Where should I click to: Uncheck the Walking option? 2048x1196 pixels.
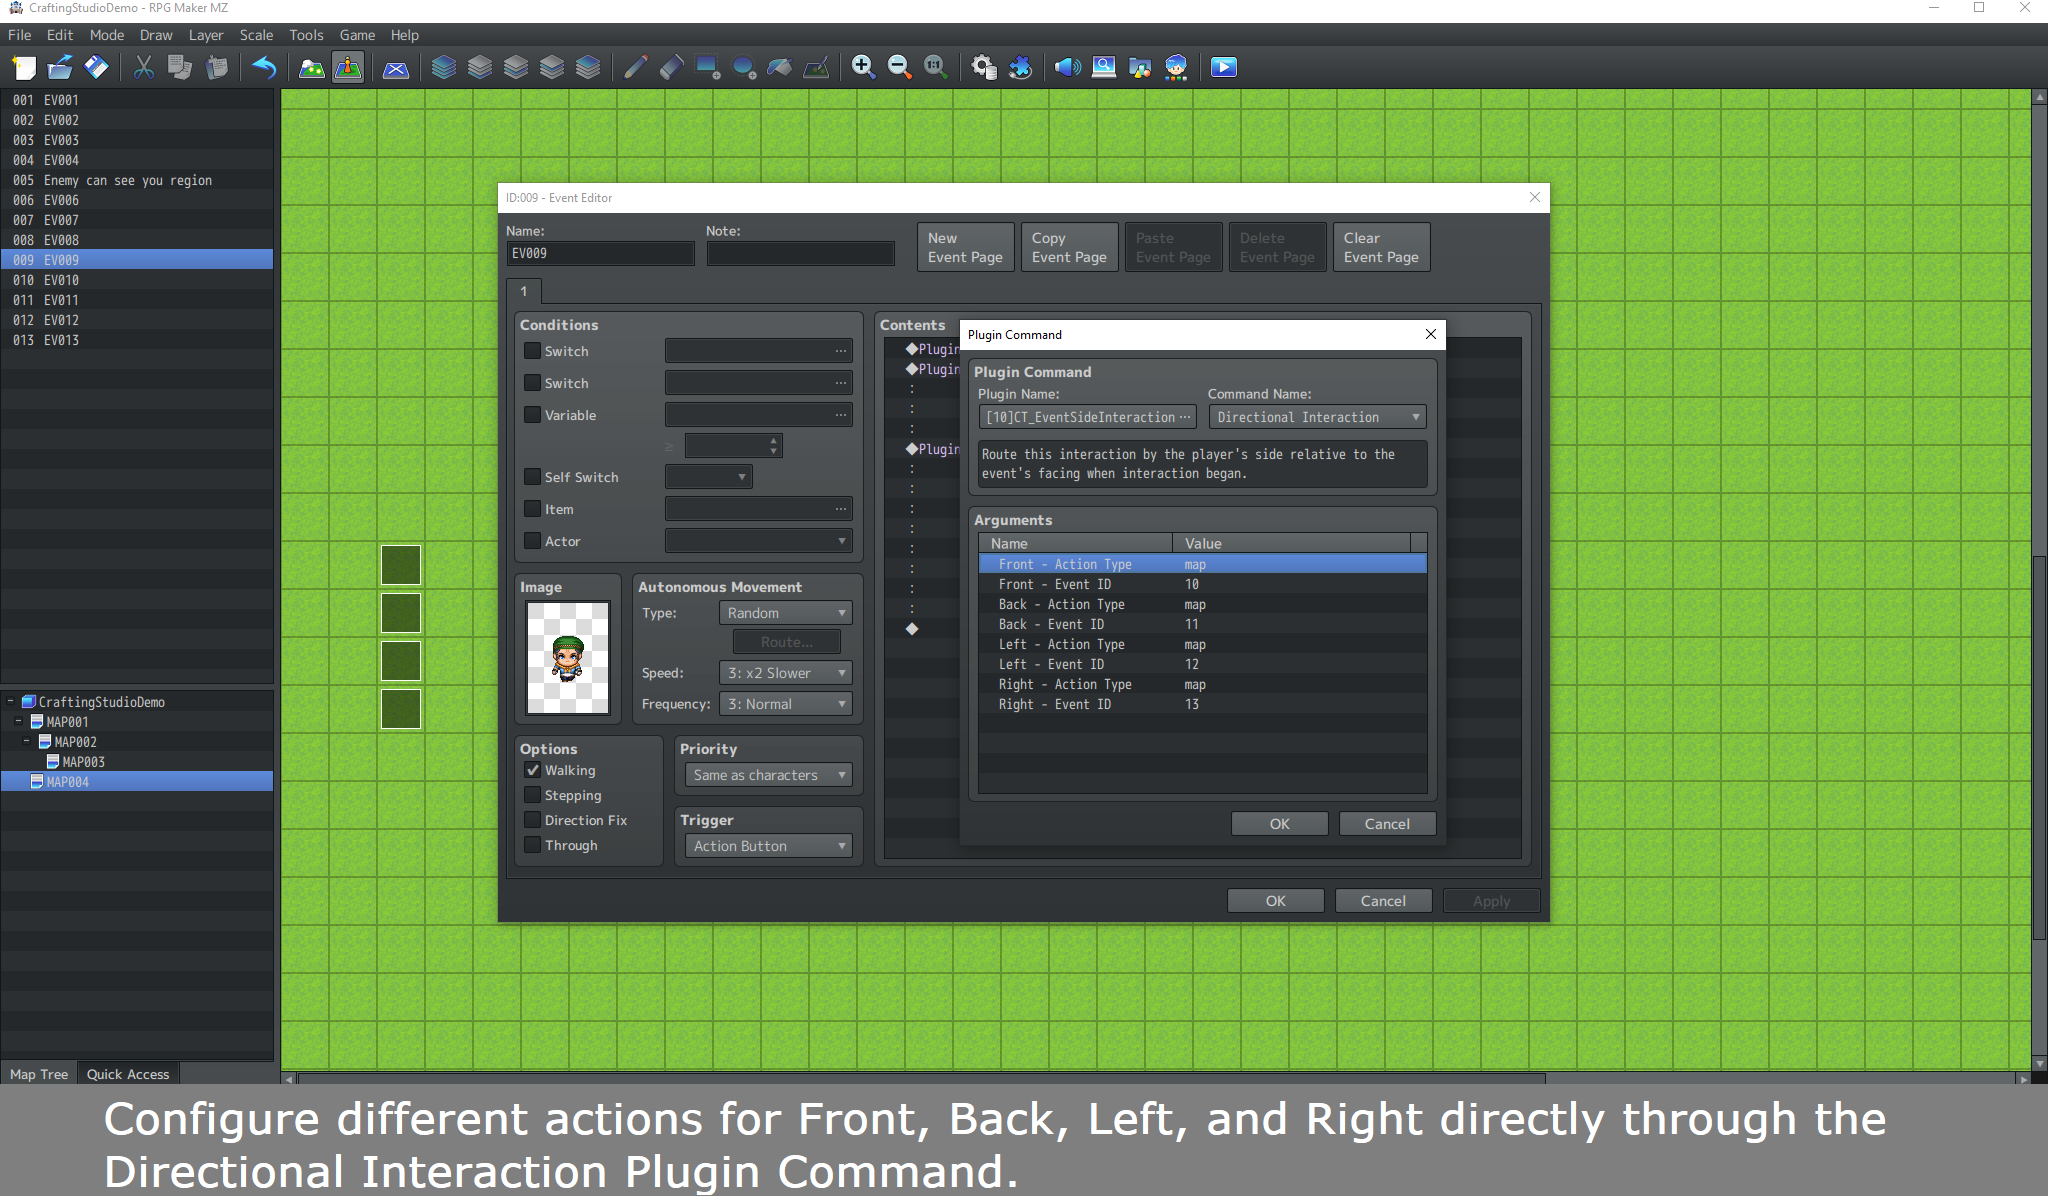(x=533, y=770)
